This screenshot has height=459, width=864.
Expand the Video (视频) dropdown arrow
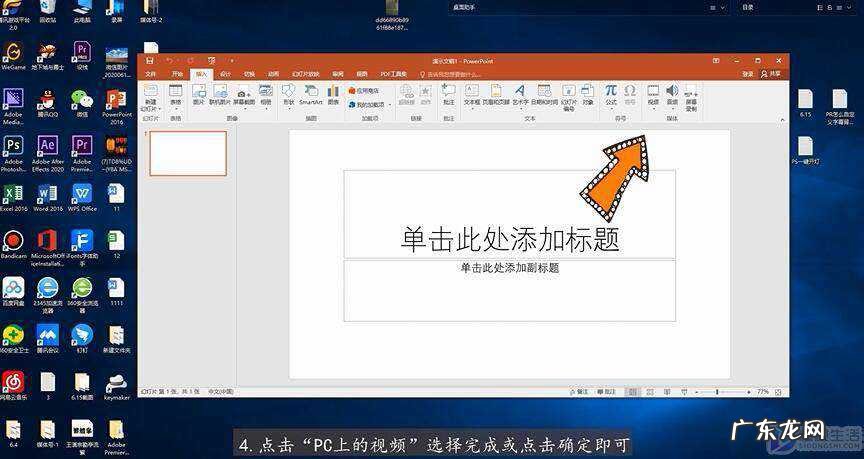point(653,108)
